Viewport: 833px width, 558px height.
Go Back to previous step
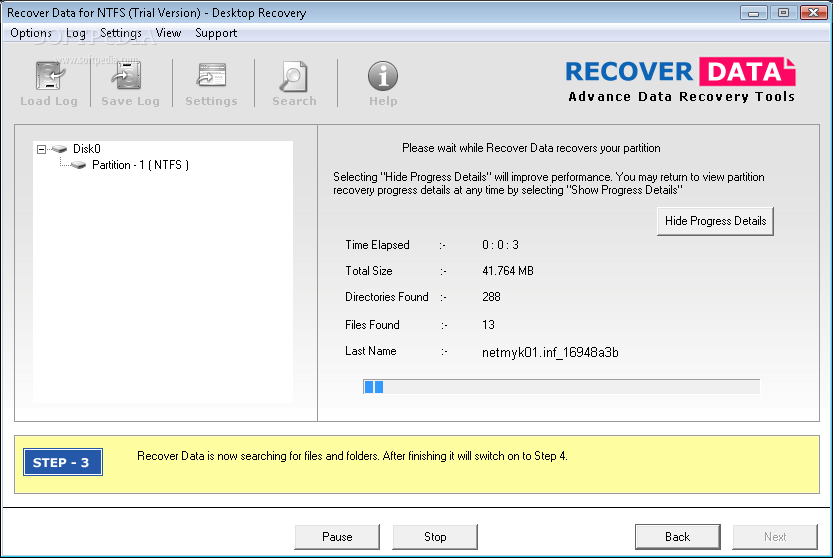(x=678, y=537)
